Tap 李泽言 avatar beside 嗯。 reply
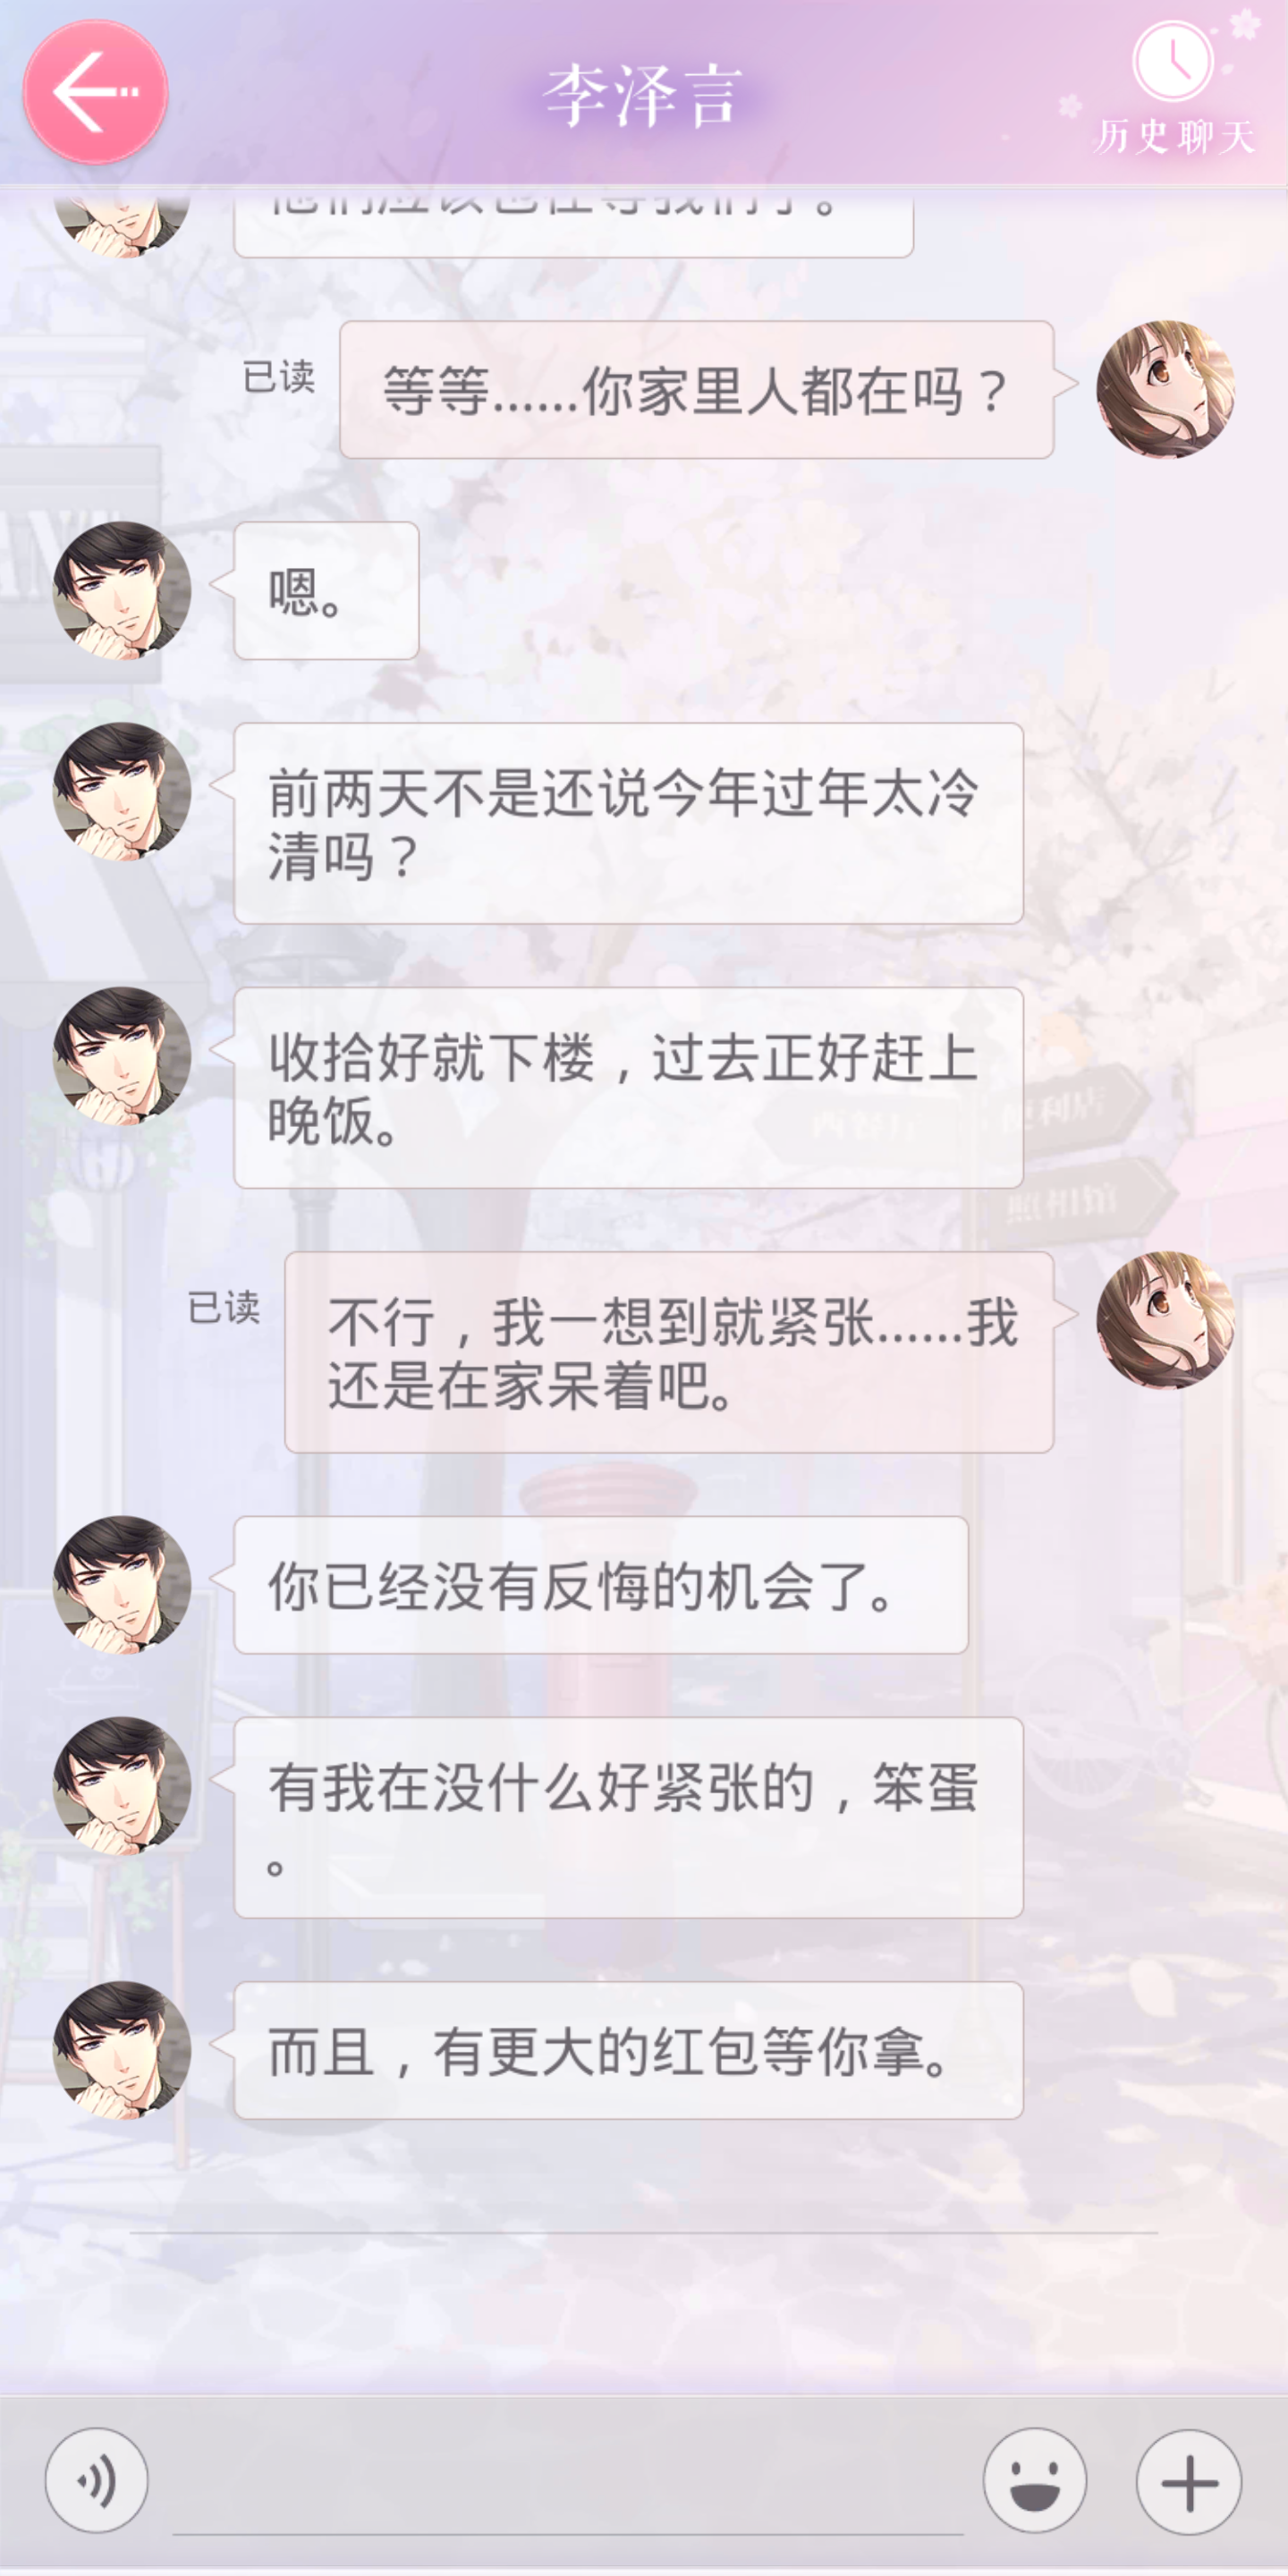Image resolution: width=1288 pixels, height=2576 pixels. pos(122,590)
